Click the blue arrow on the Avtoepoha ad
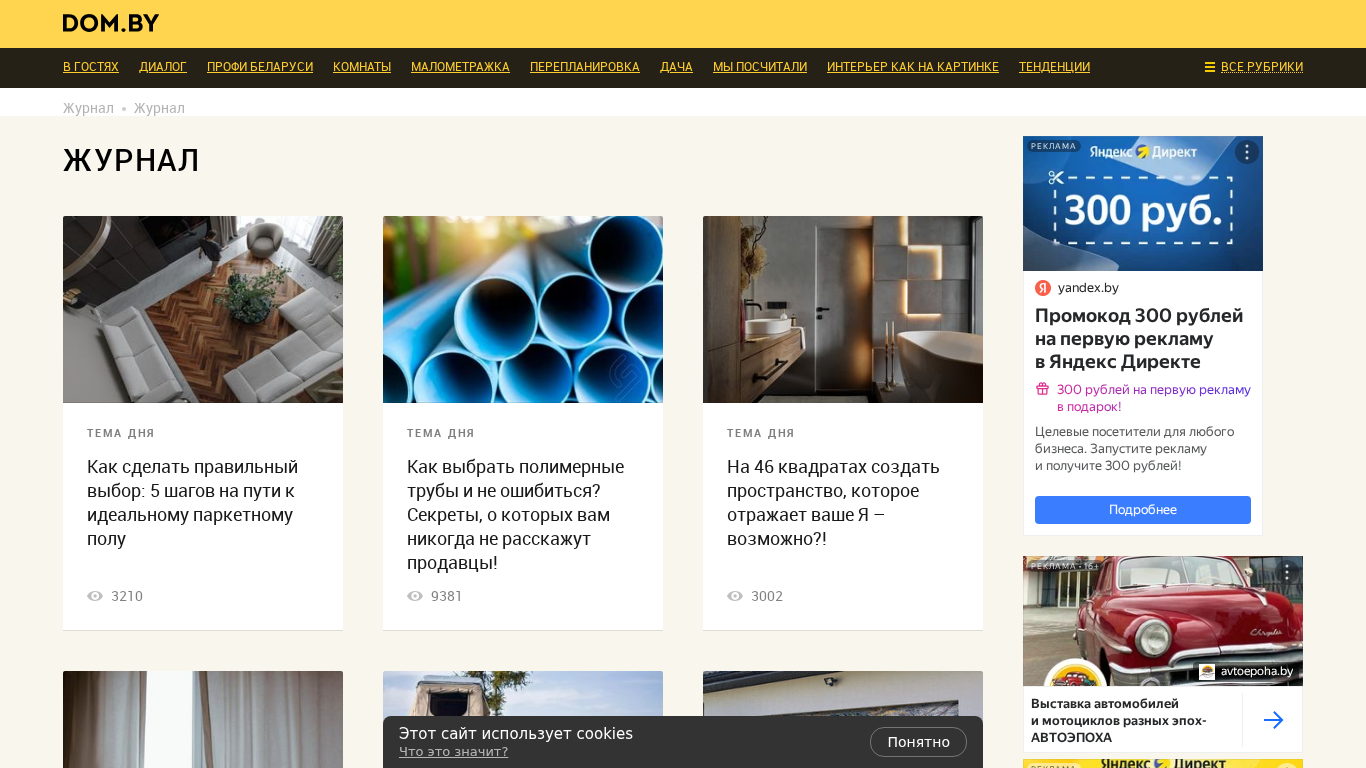 (x=1273, y=720)
